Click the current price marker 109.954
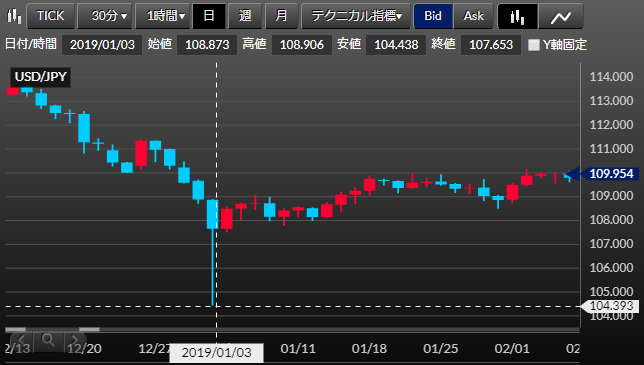 (x=611, y=174)
